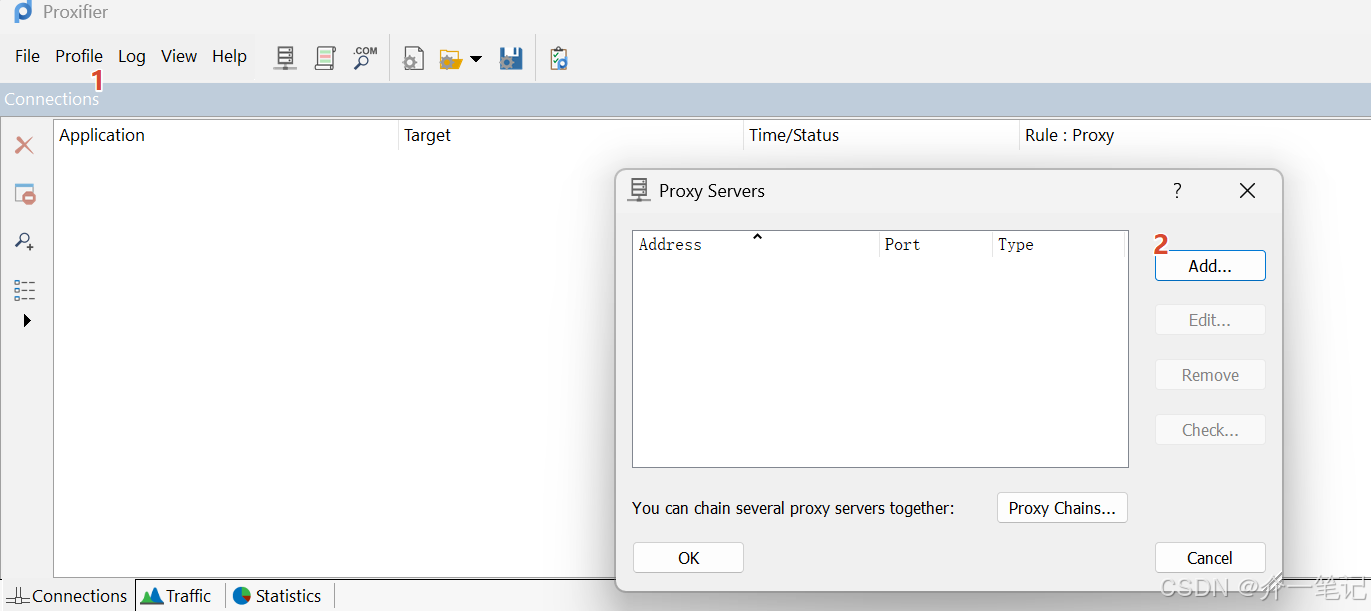Cancel the Proxy Servers dialog
The width and height of the screenshot is (1371, 611).
[x=1210, y=558]
